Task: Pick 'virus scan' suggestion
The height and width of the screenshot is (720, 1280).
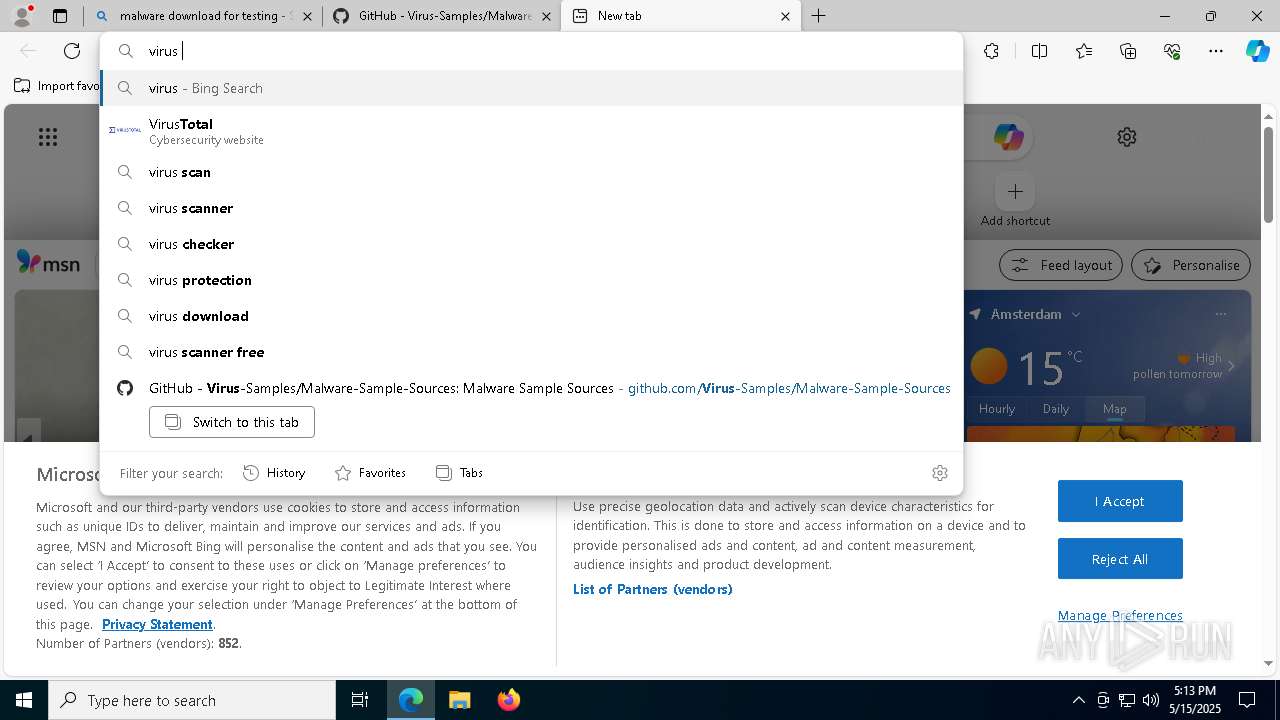Action: [x=531, y=172]
